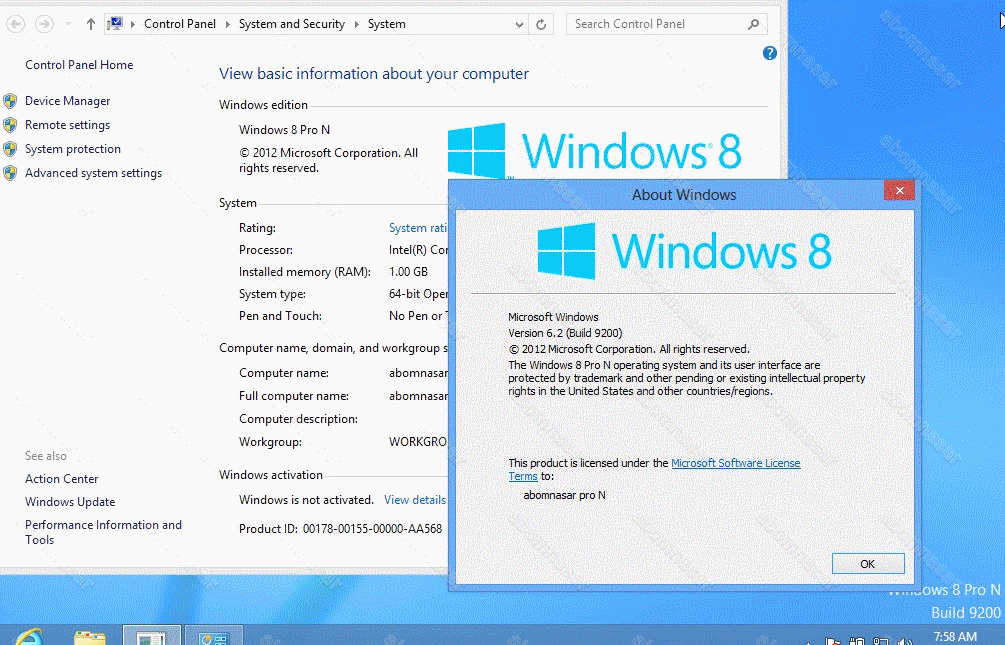This screenshot has height=645, width=1005.
Task: Open Action Center under See also
Action: (x=62, y=479)
